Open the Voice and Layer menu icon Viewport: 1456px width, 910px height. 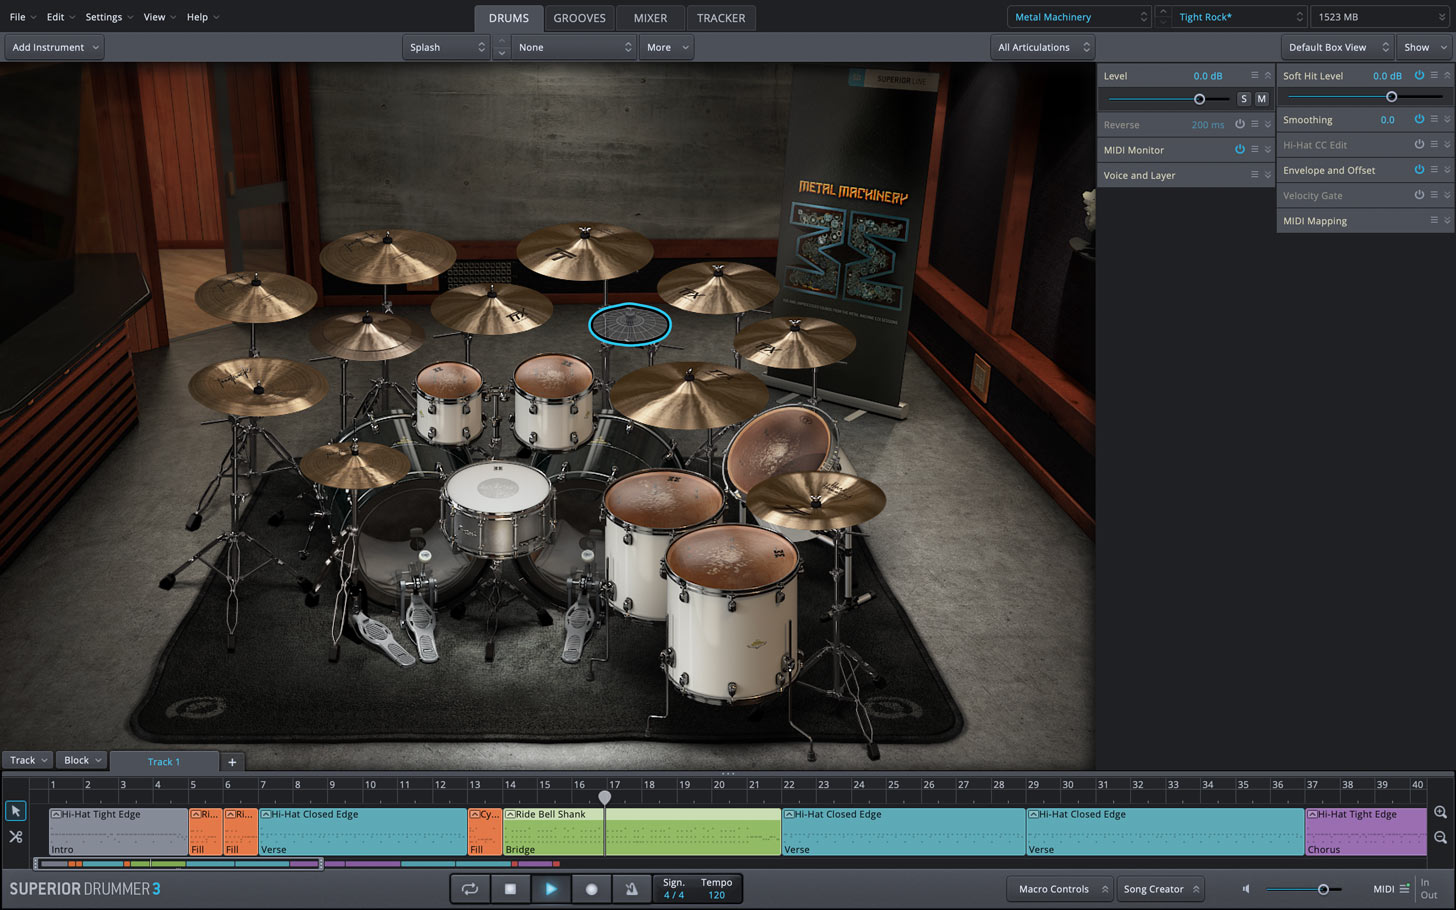coord(1254,174)
